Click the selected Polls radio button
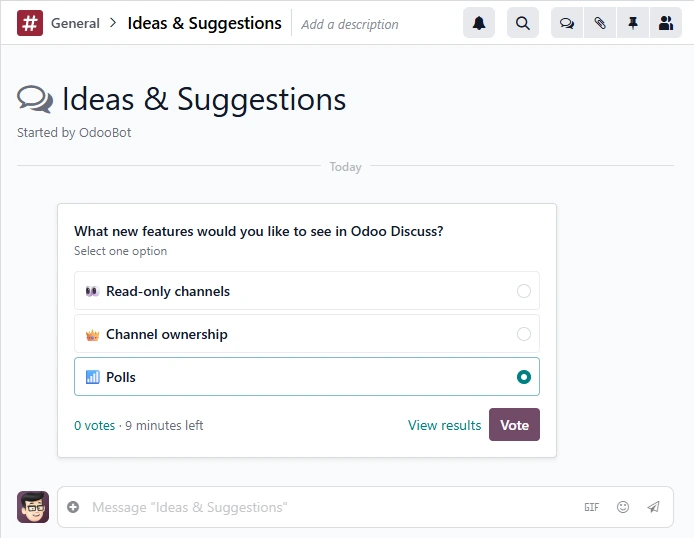 [x=524, y=377]
